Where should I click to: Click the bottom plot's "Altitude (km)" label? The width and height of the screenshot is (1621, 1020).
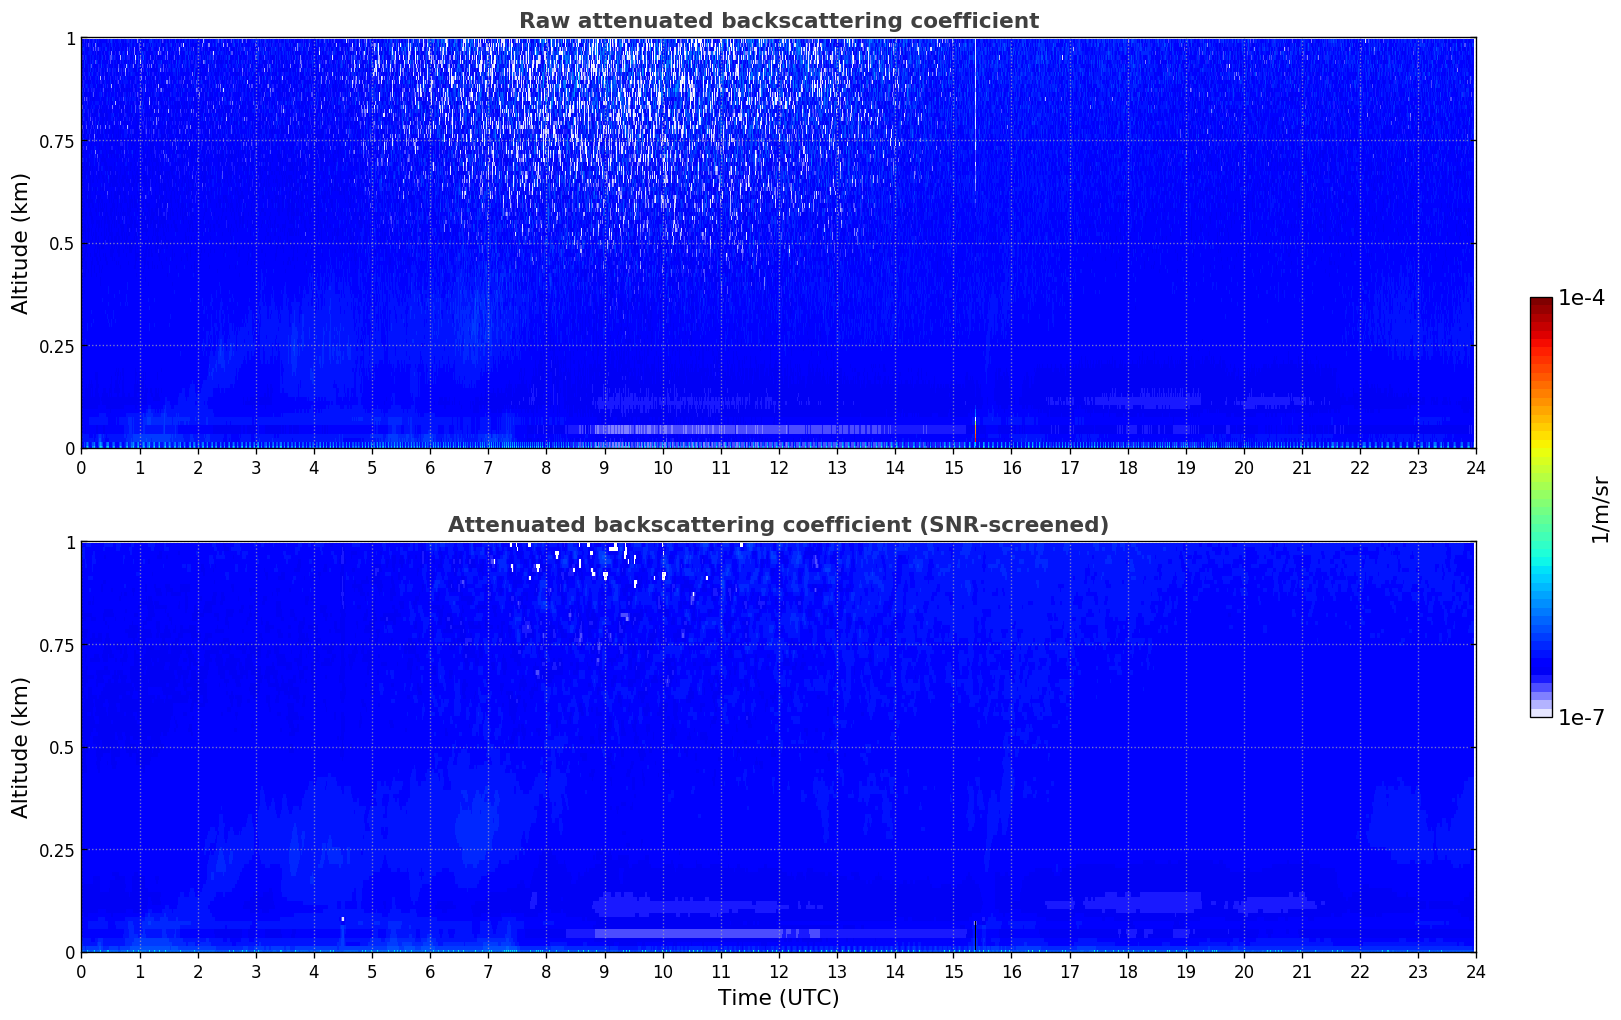coord(21,747)
